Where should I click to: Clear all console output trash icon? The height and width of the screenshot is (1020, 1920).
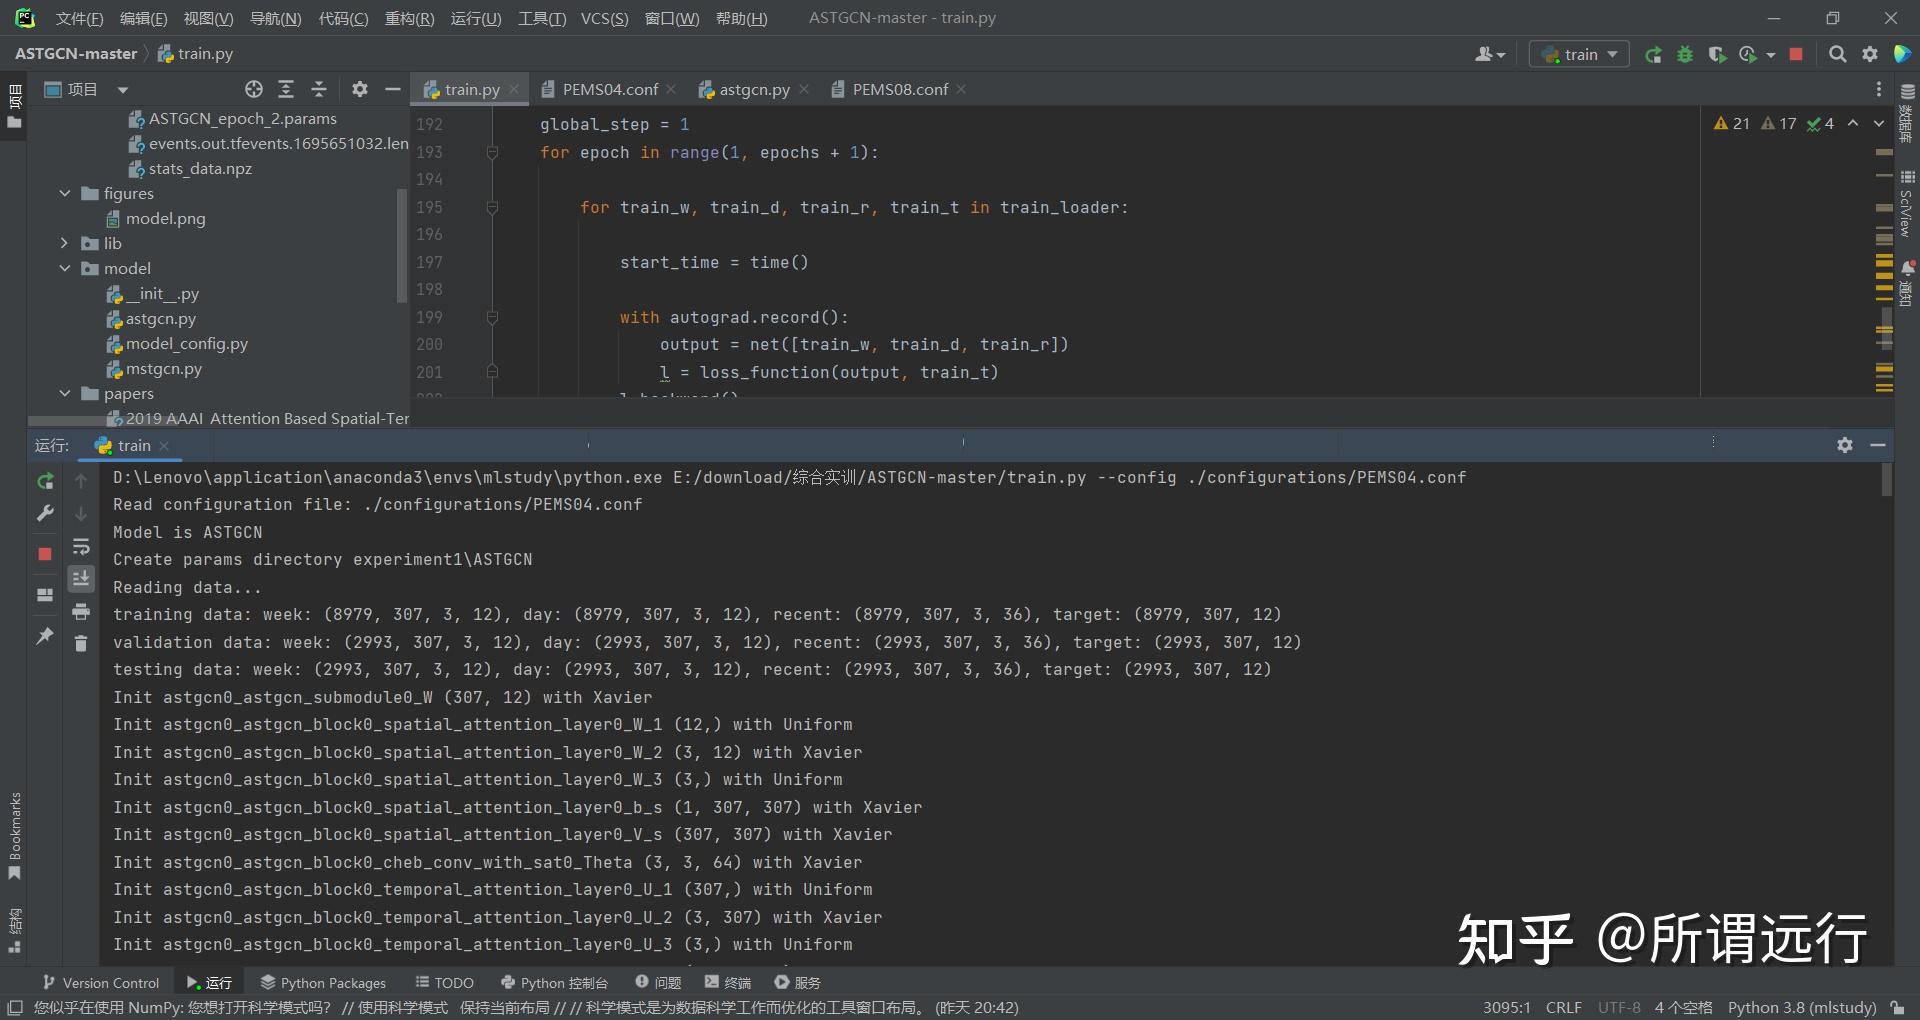(81, 643)
